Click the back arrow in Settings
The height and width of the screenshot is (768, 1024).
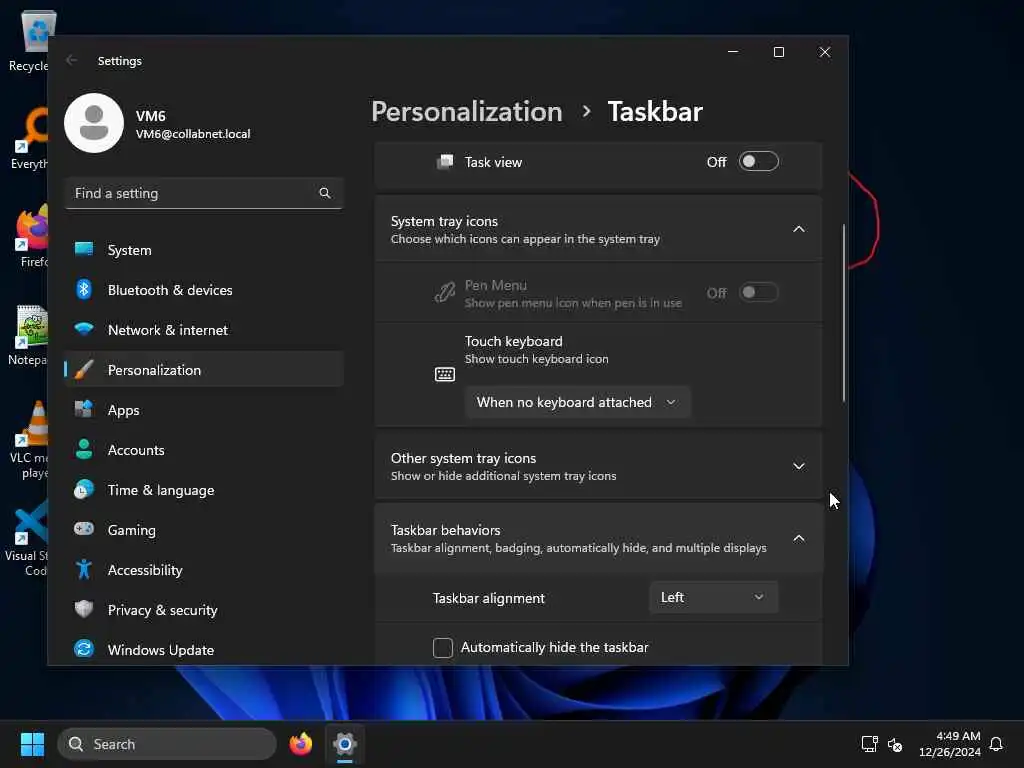[71, 60]
